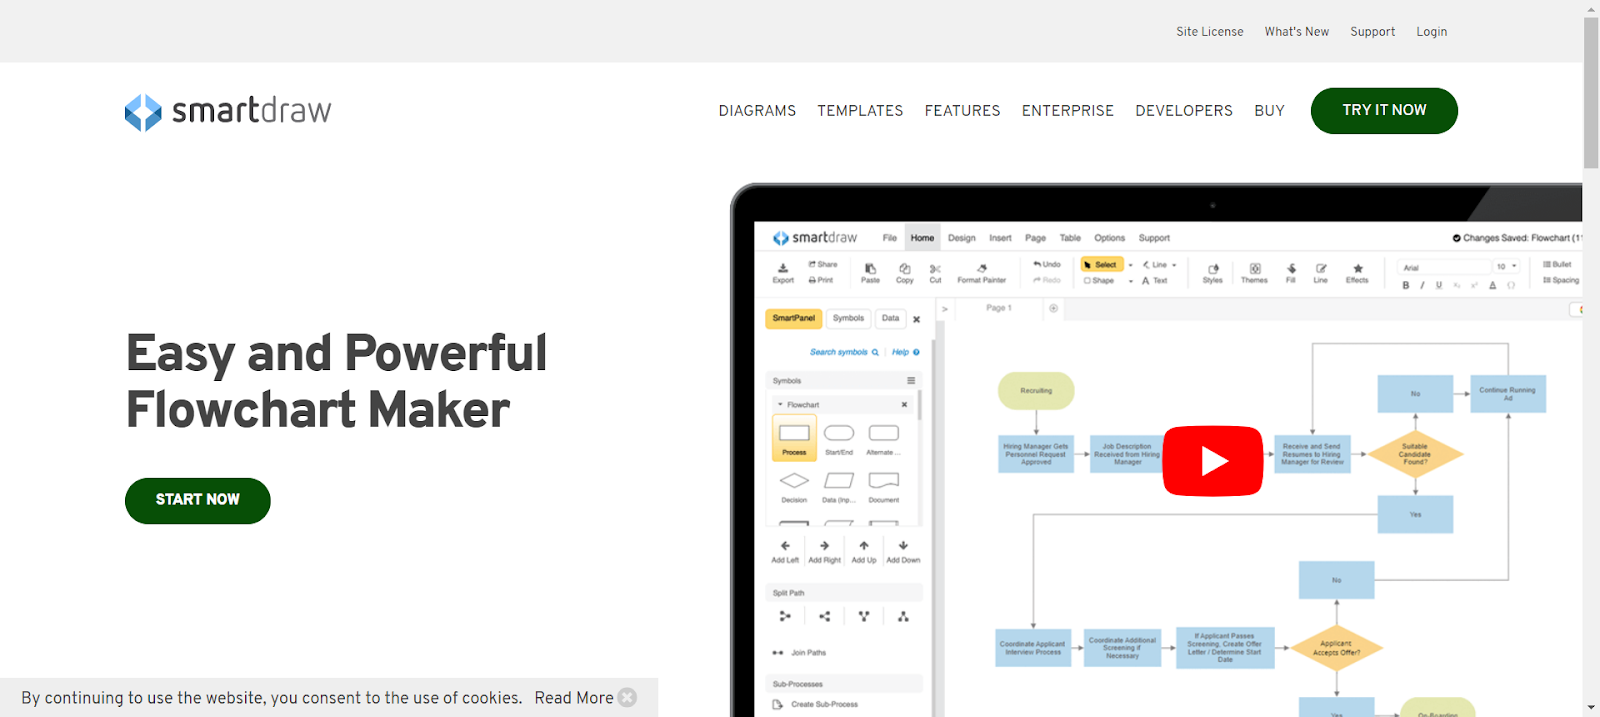Open the Arial font box in the preview
This screenshot has height=717, width=1600.
1444,267
